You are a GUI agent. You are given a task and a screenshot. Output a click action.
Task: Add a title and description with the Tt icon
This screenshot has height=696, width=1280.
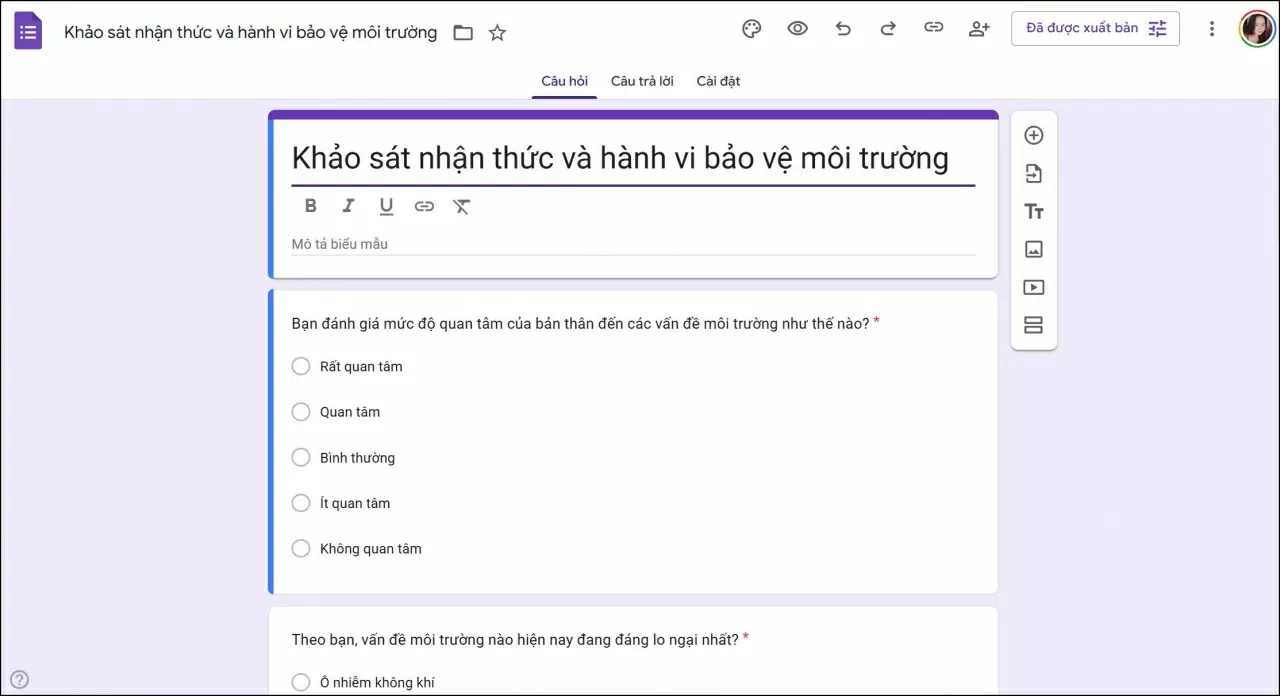tap(1033, 211)
